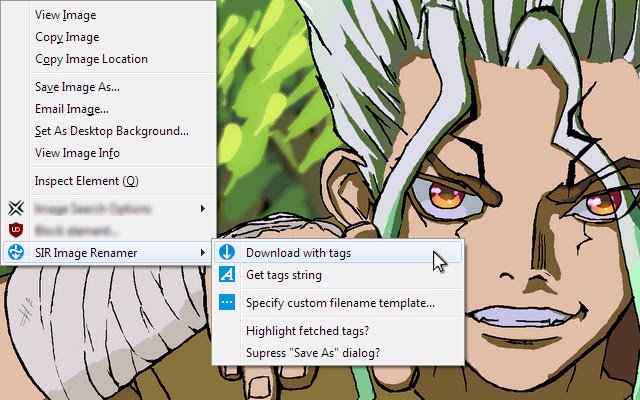
Task: Pick Copy Image Location option
Action: tap(108, 59)
